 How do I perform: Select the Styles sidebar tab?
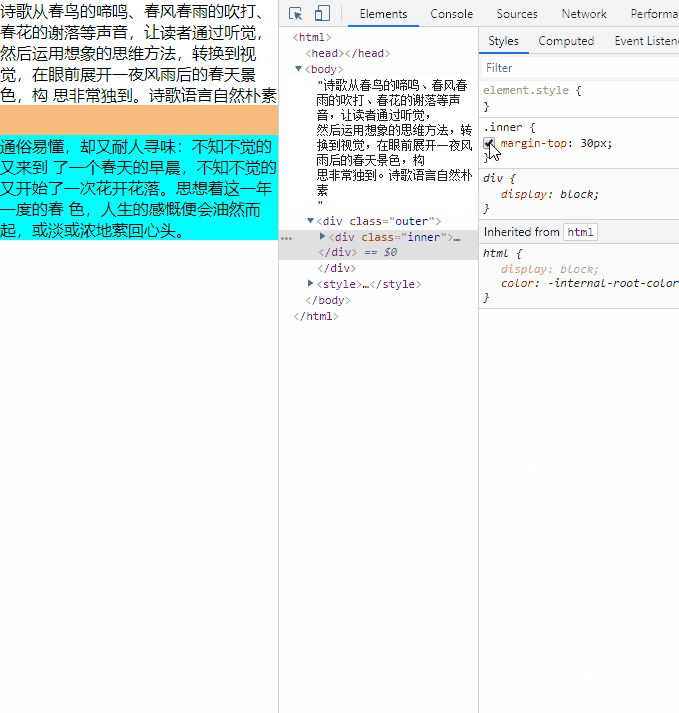[503, 41]
